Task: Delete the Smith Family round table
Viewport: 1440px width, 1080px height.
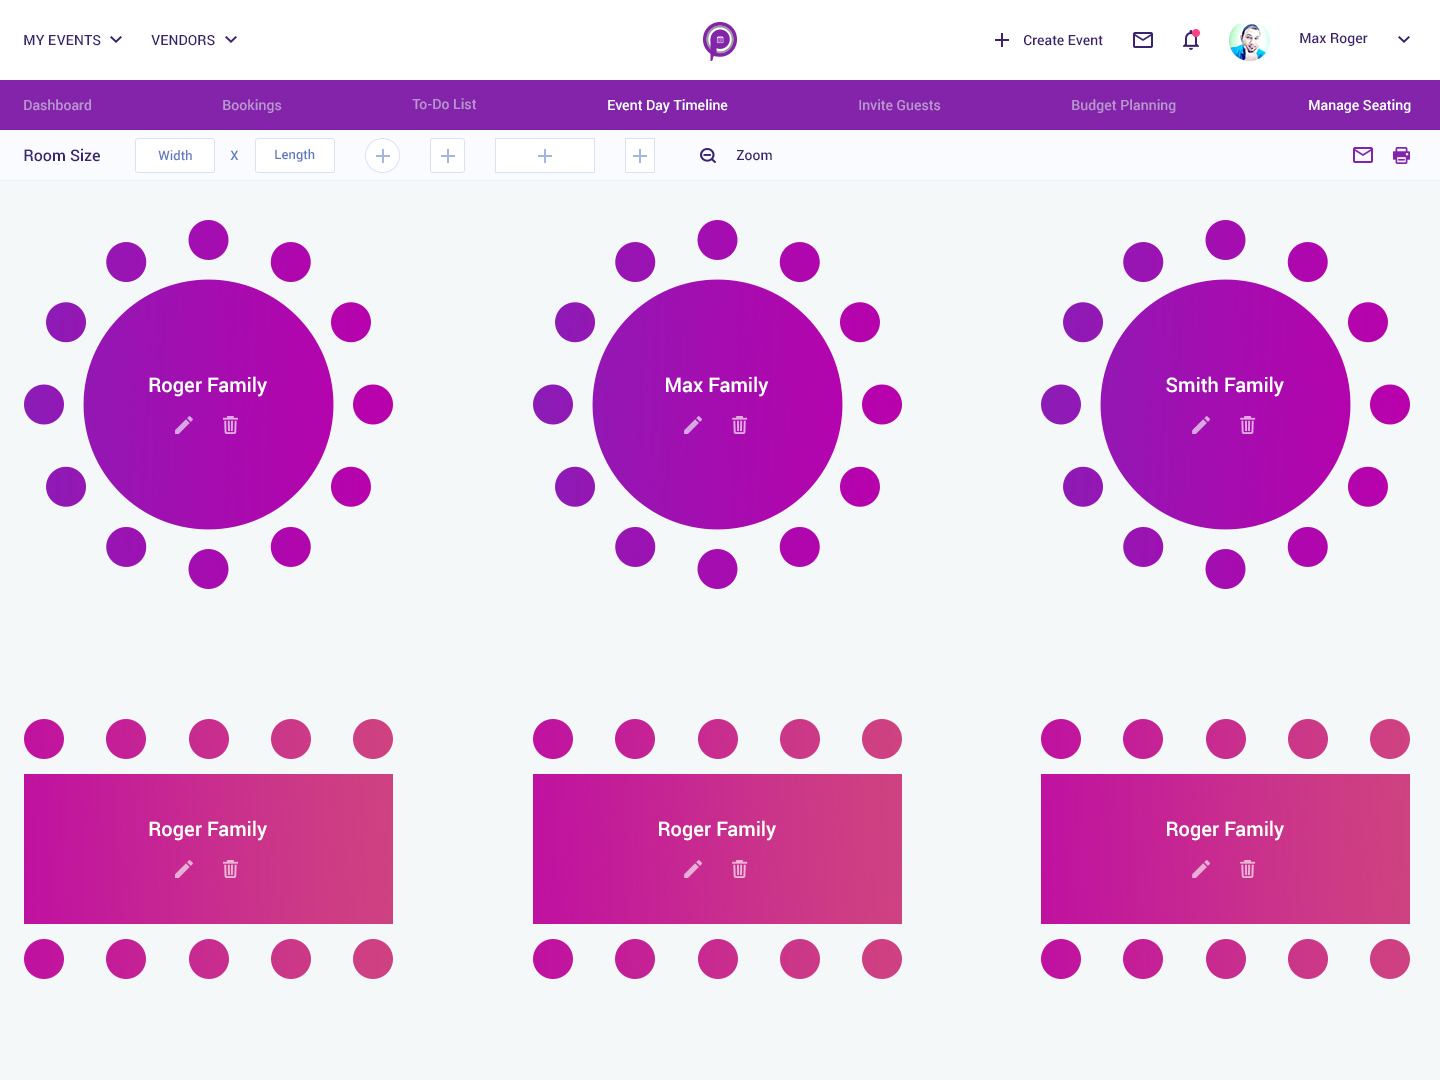Action: click(1247, 425)
